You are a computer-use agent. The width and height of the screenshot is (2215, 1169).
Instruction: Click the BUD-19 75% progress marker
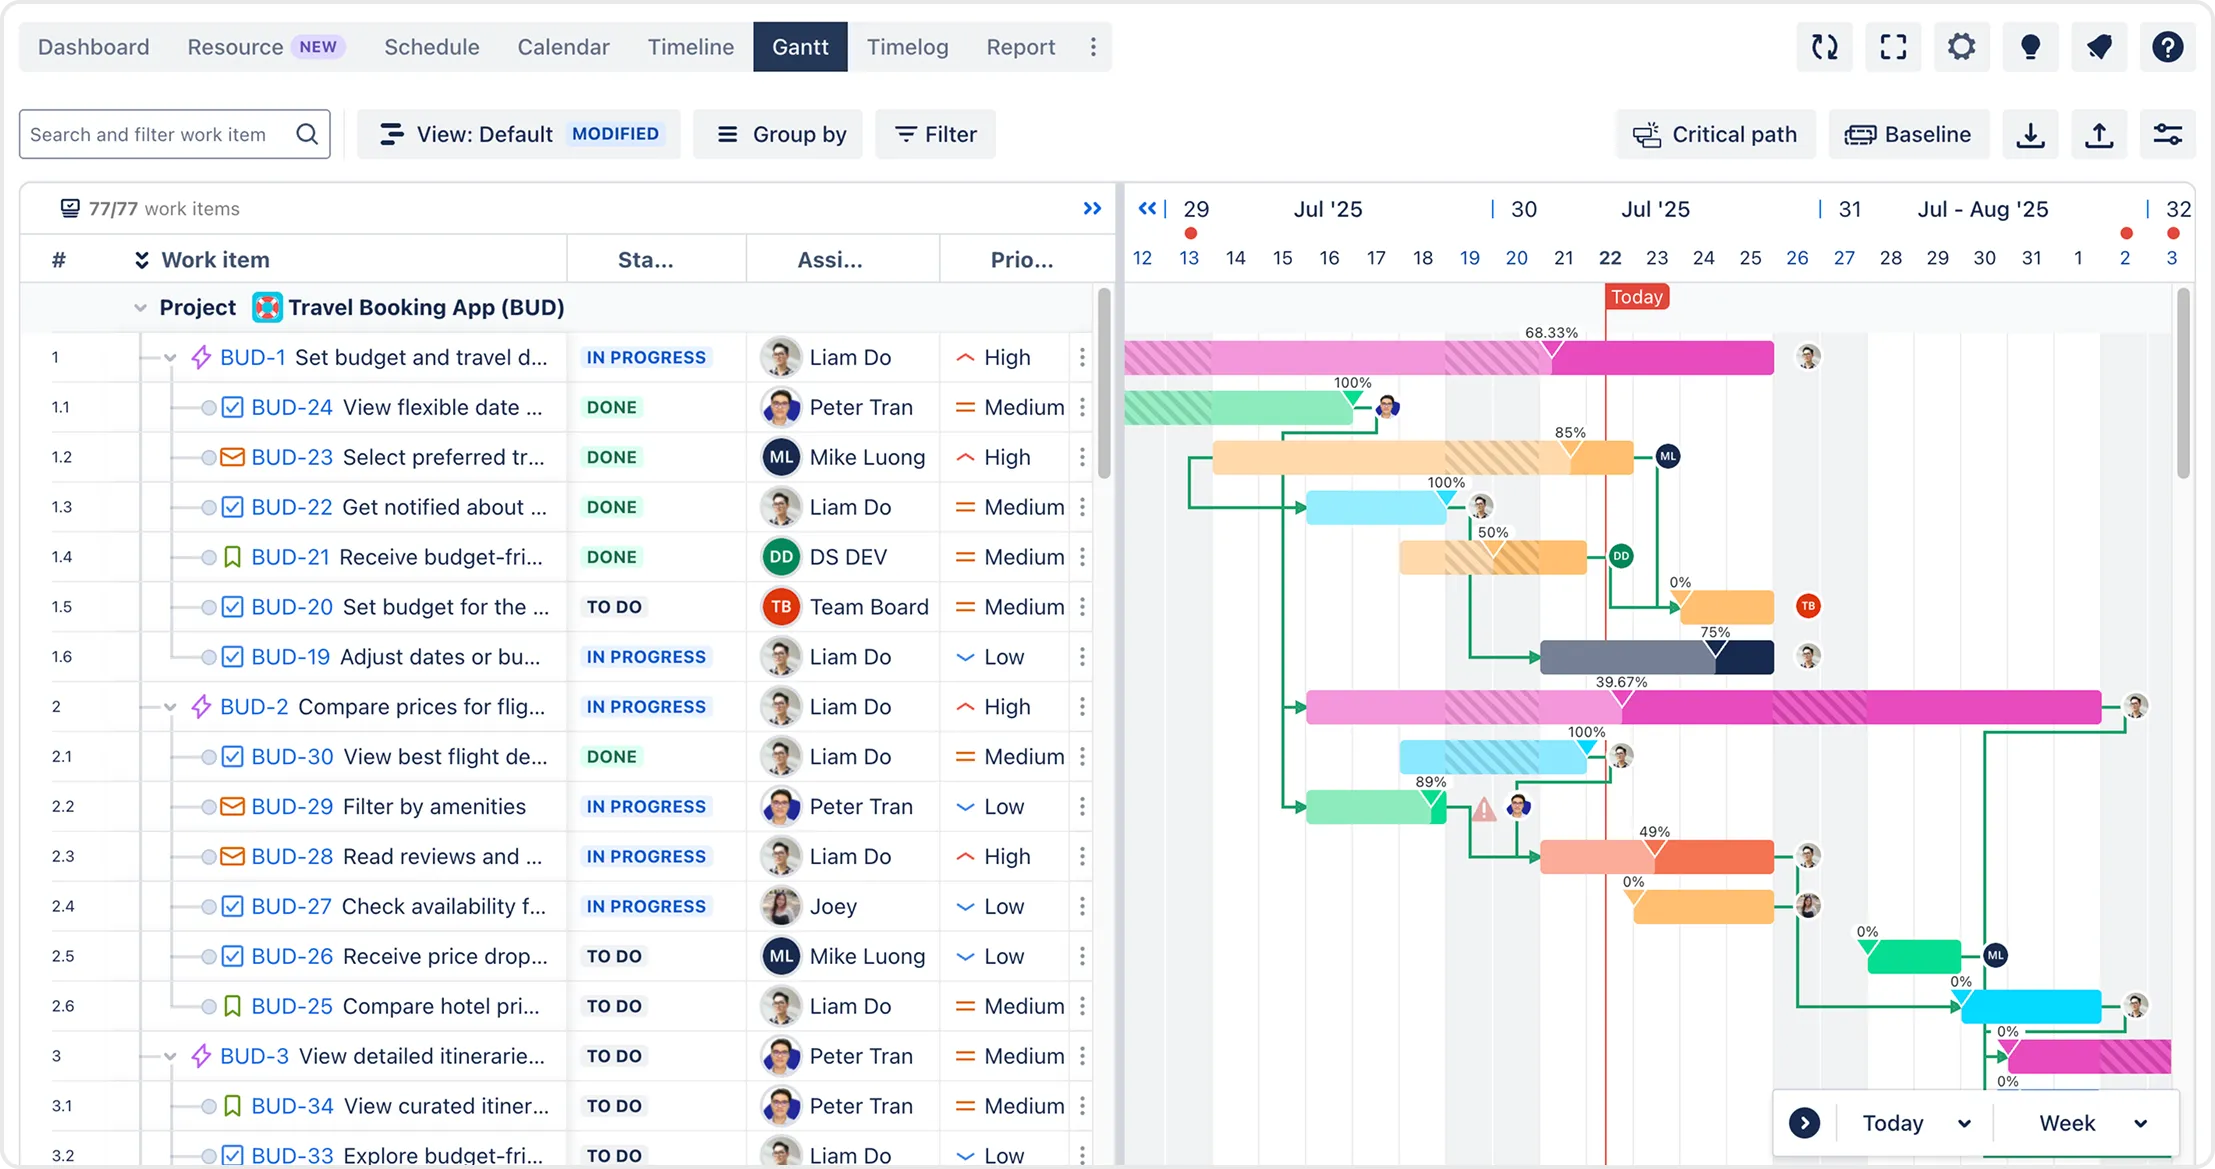coord(1715,648)
